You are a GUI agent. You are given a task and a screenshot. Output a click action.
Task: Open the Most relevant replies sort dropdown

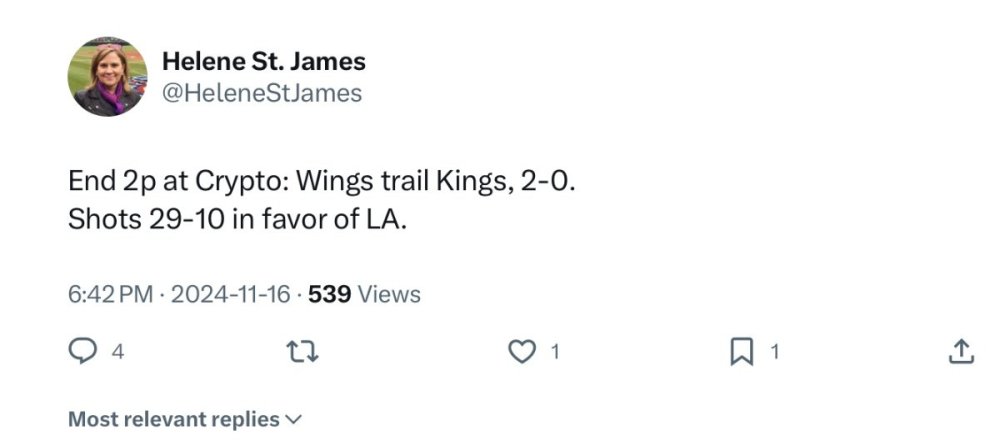tap(173, 419)
